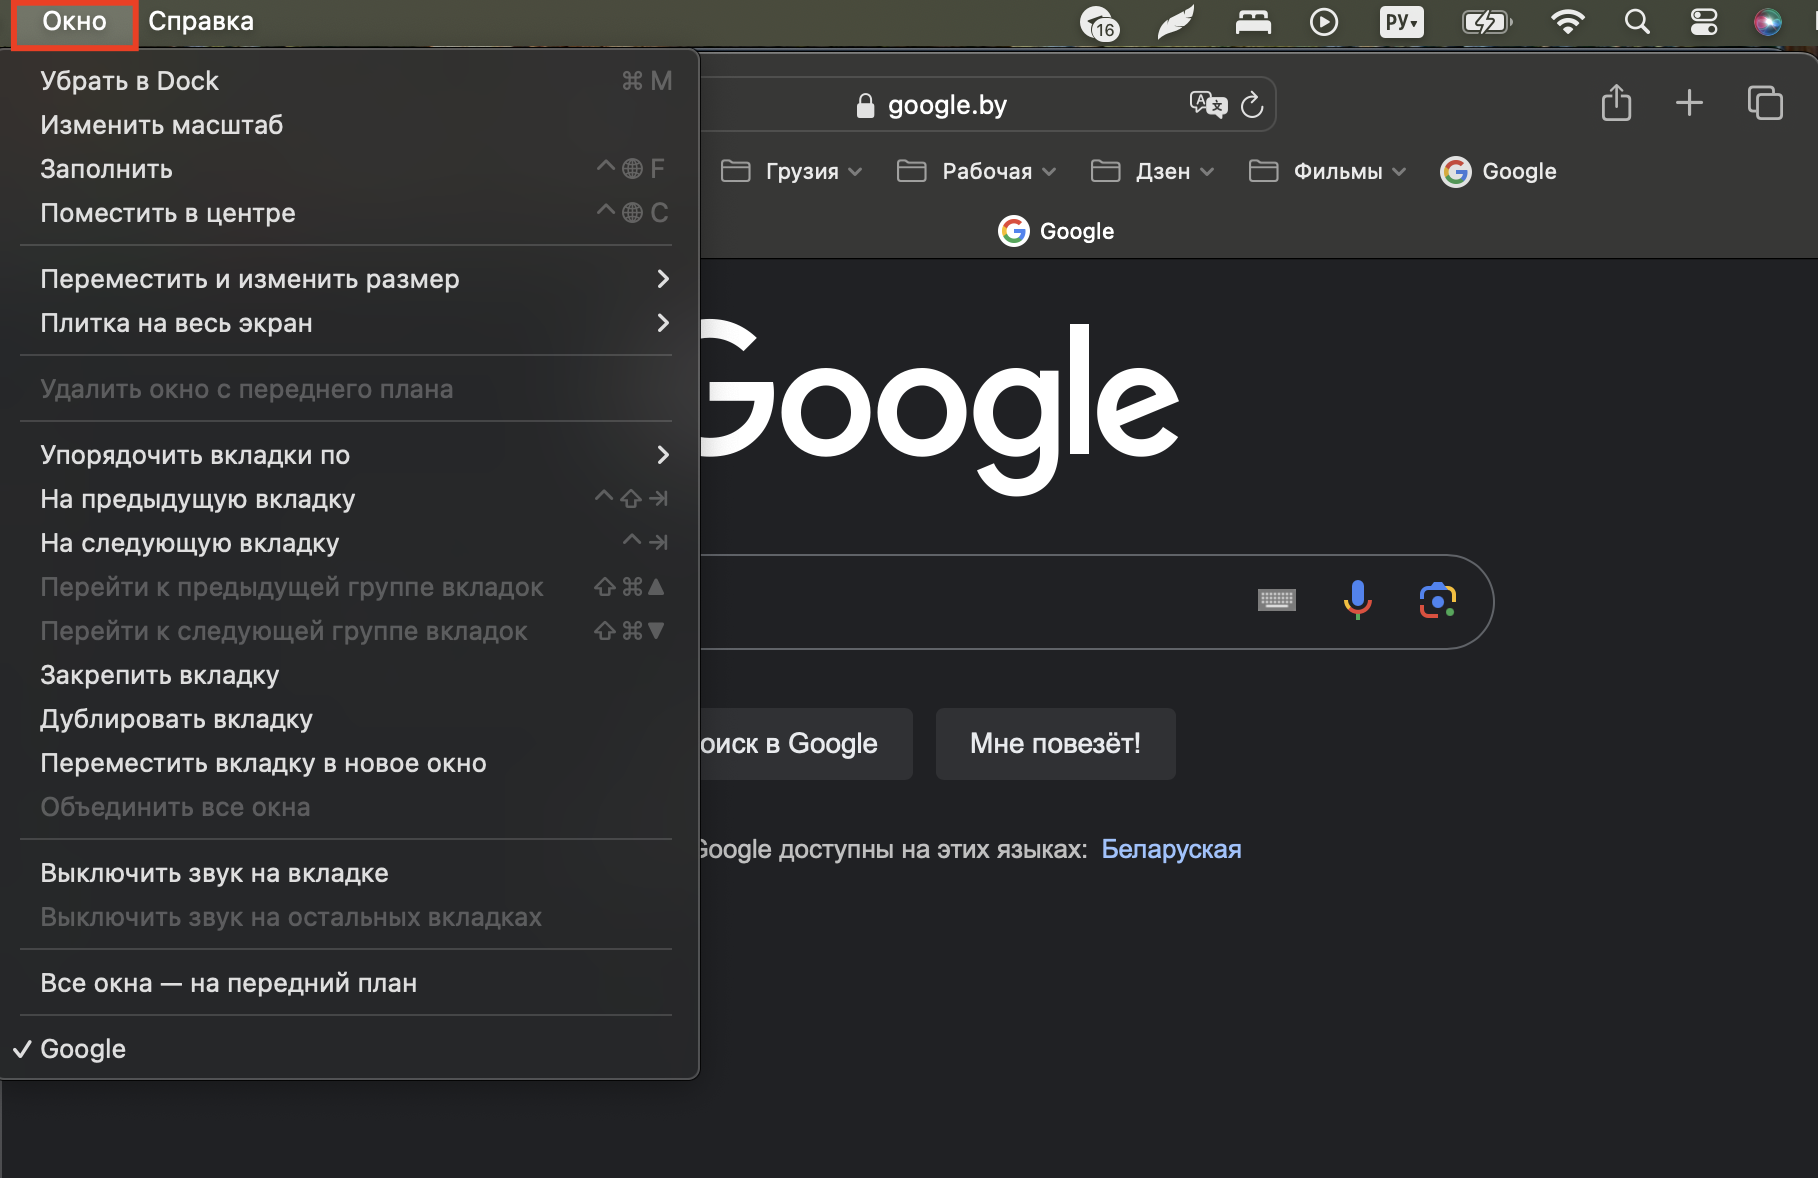The height and width of the screenshot is (1178, 1818).
Task: Launch Siri from the menu bar
Action: pos(1768,21)
